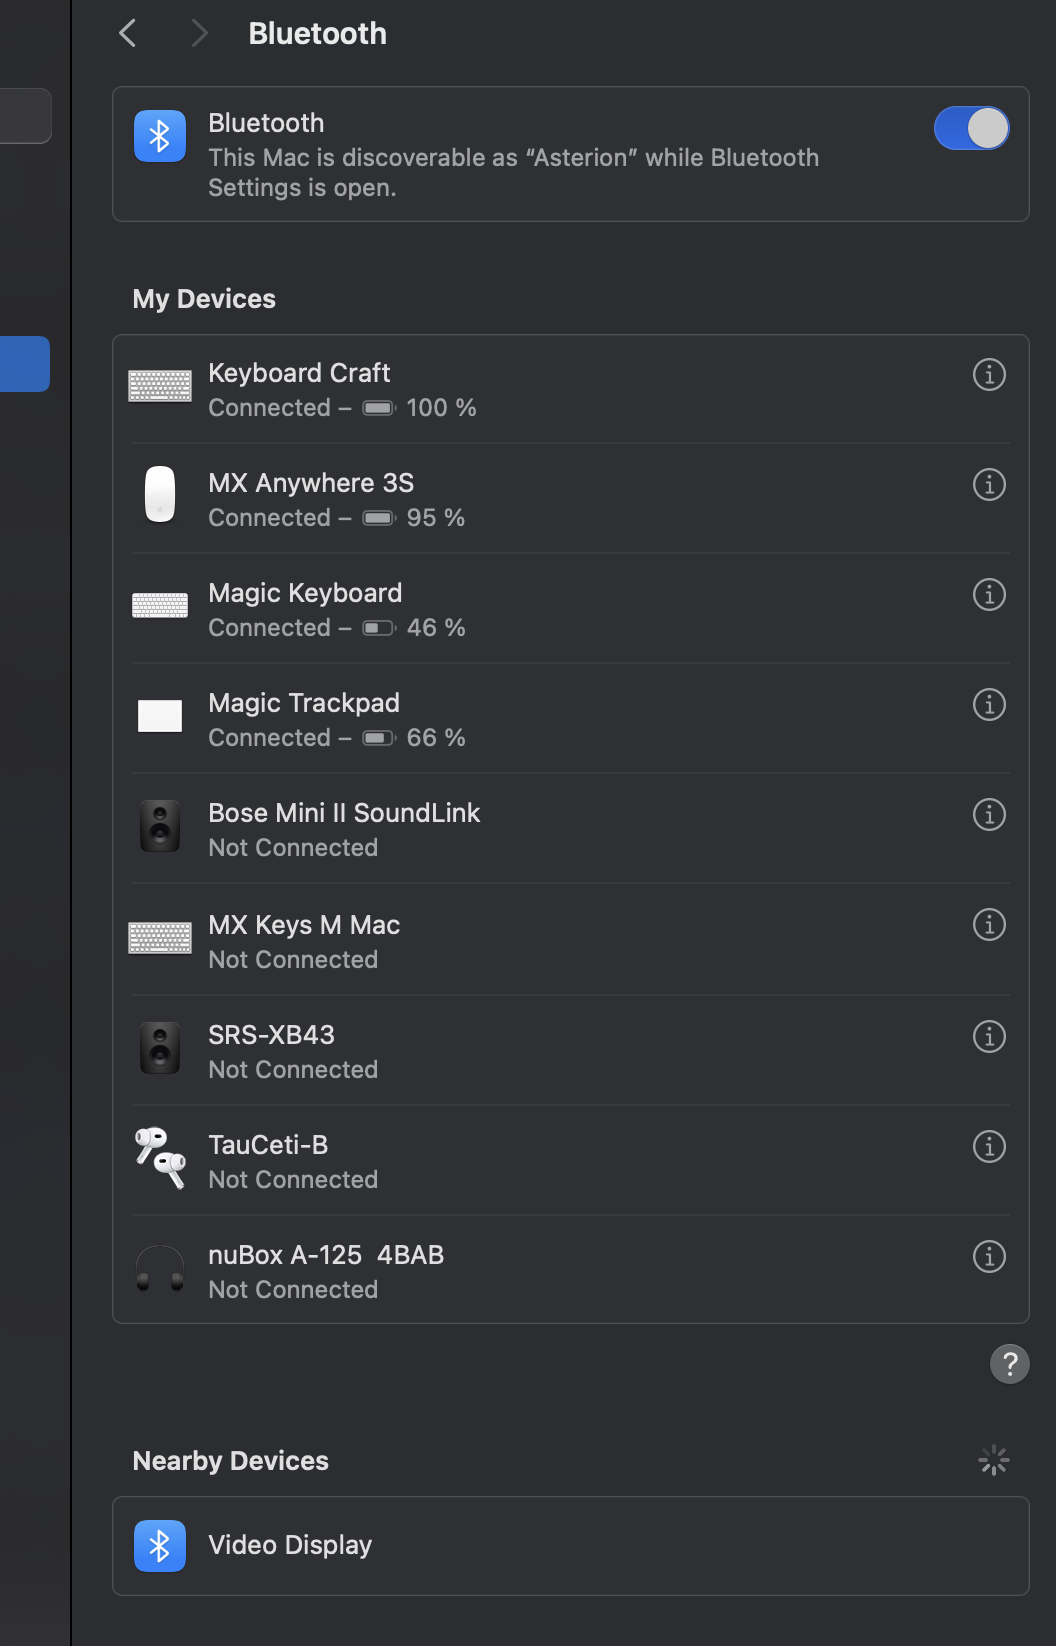Click the Nearby Devices scanning spinner
The image size is (1056, 1646).
coord(994,1461)
